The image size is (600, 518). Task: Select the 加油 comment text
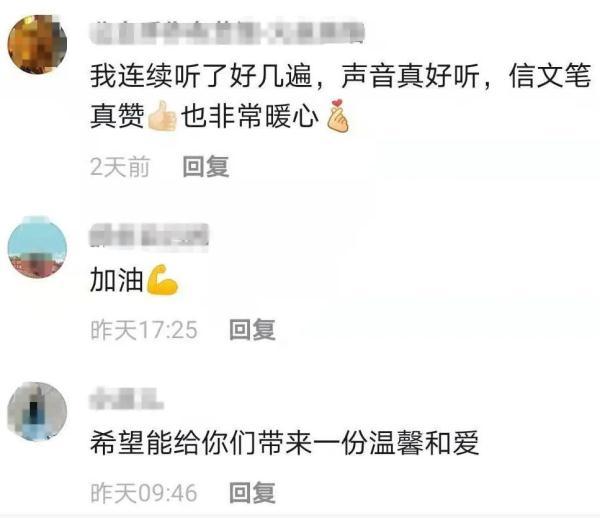(117, 280)
